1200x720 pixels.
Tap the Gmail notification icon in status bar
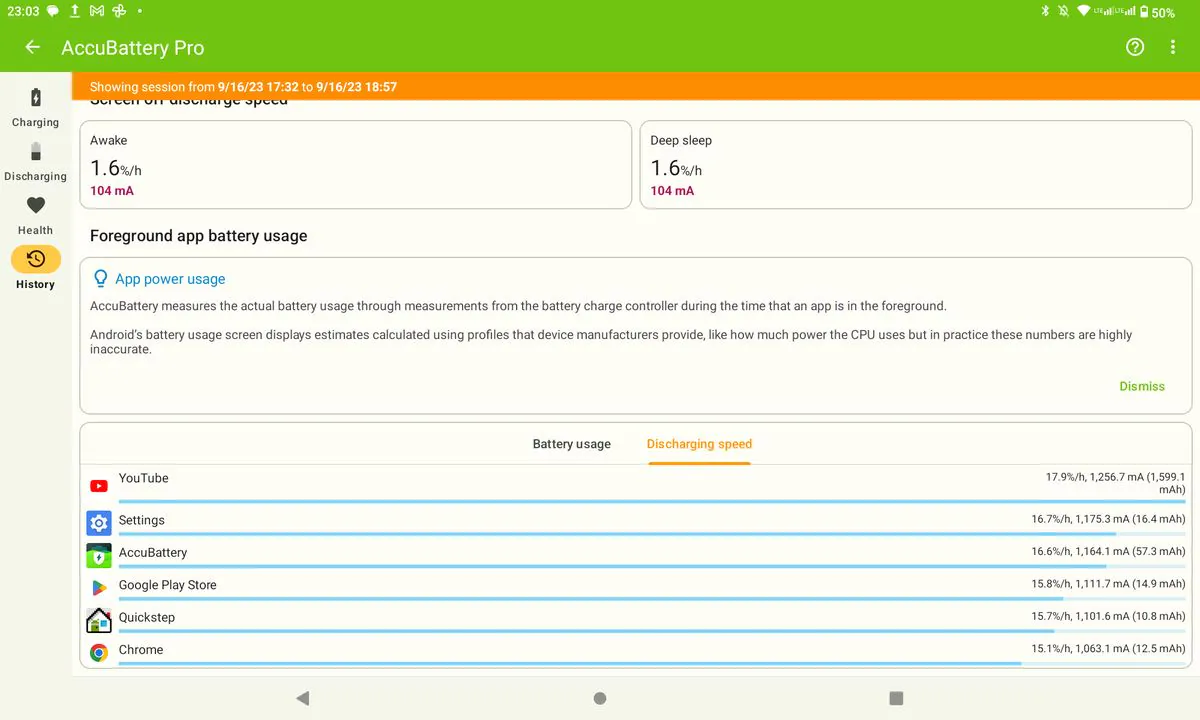pos(97,11)
